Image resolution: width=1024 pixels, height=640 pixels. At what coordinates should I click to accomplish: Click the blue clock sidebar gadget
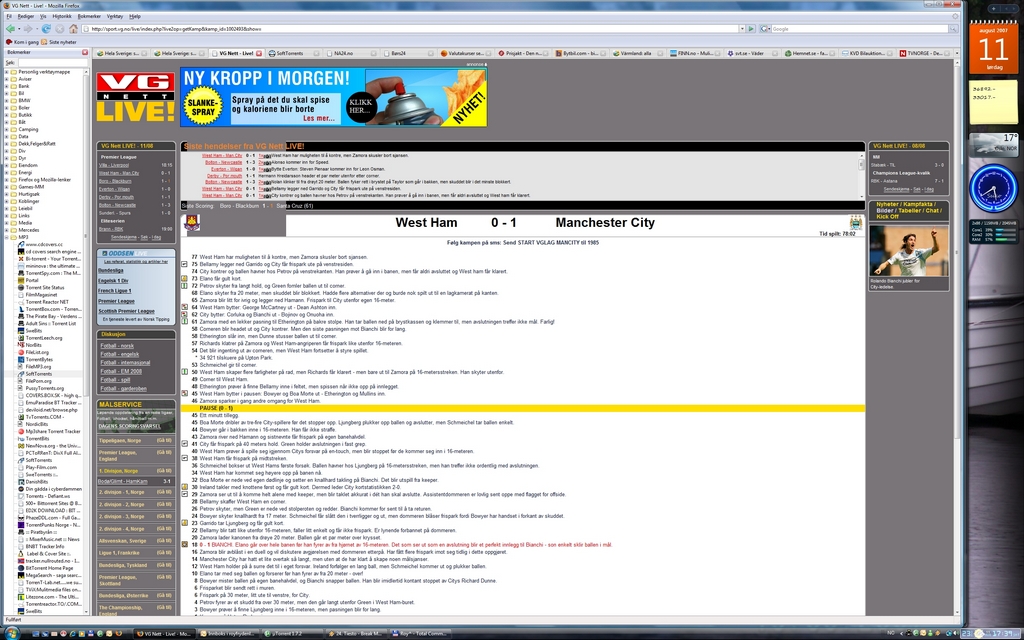pyautogui.click(x=993, y=188)
